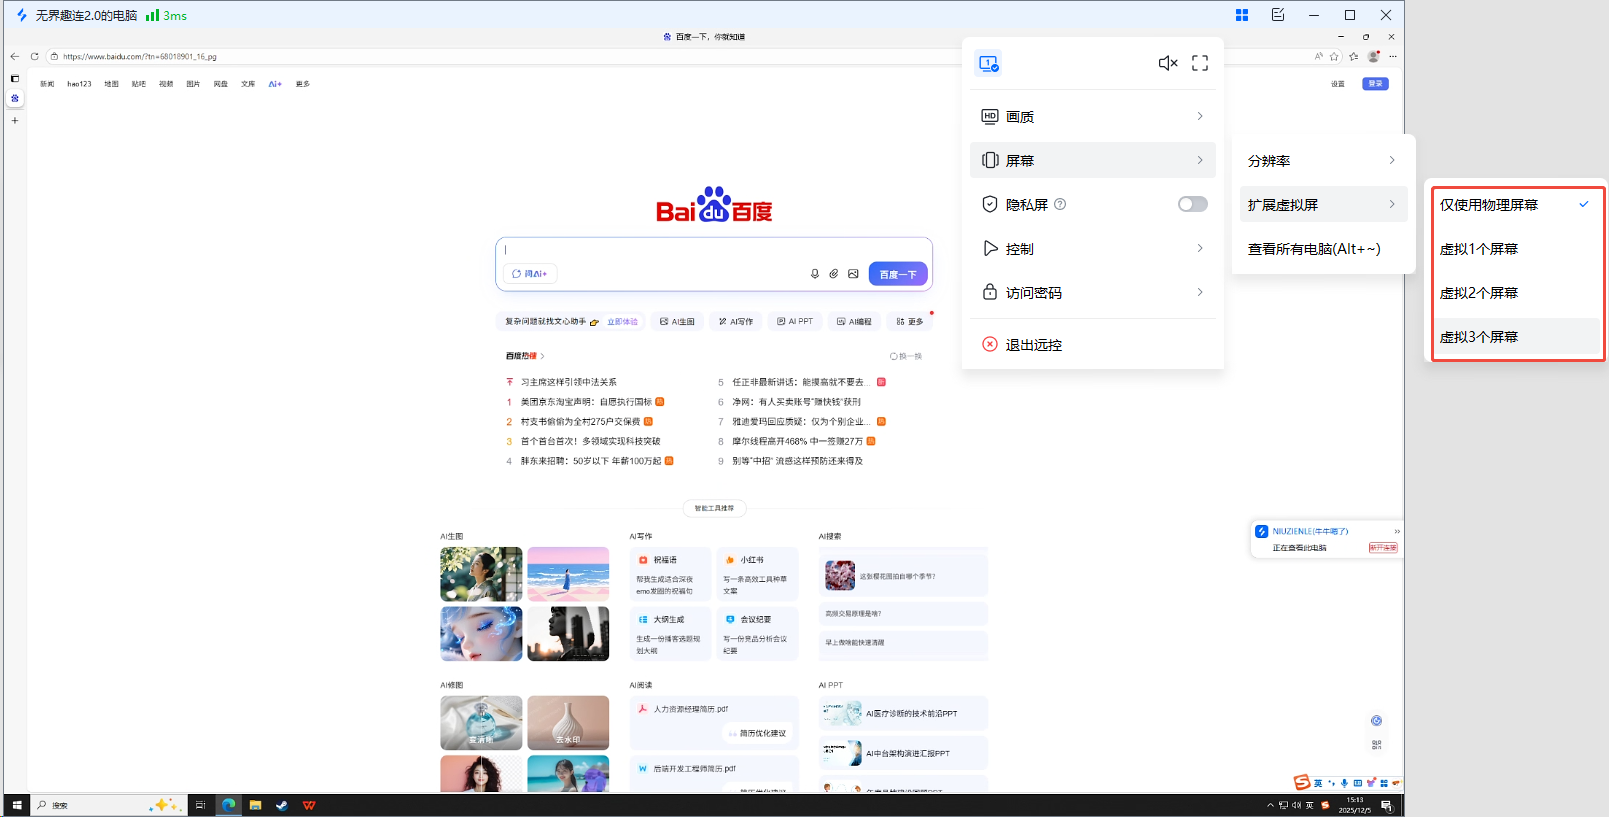Click the 登录 login button
Screen dimensions: 1609x817
coord(1375,84)
